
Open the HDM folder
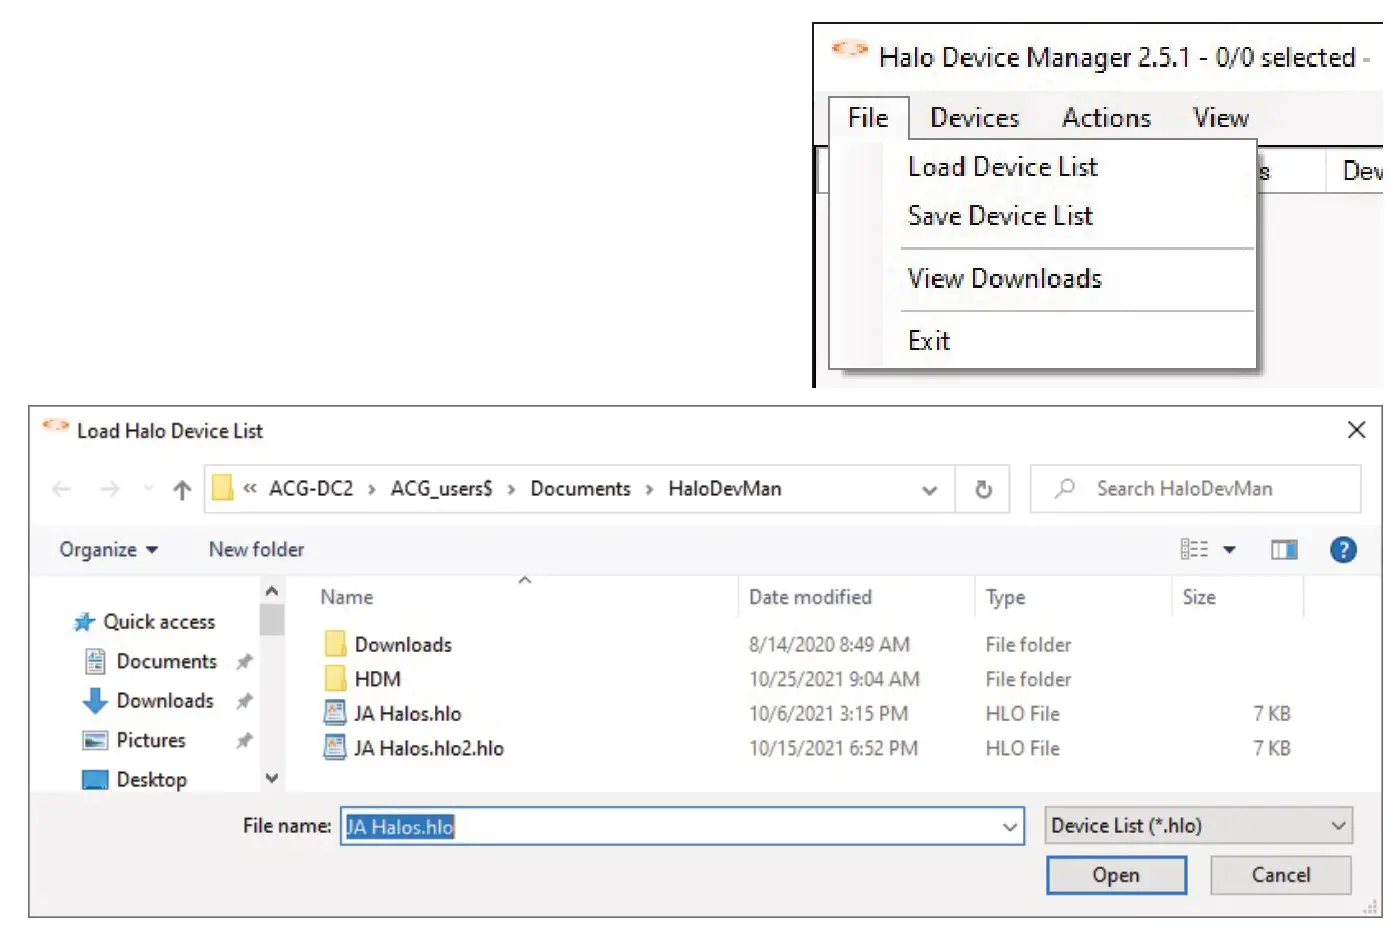coord(378,679)
